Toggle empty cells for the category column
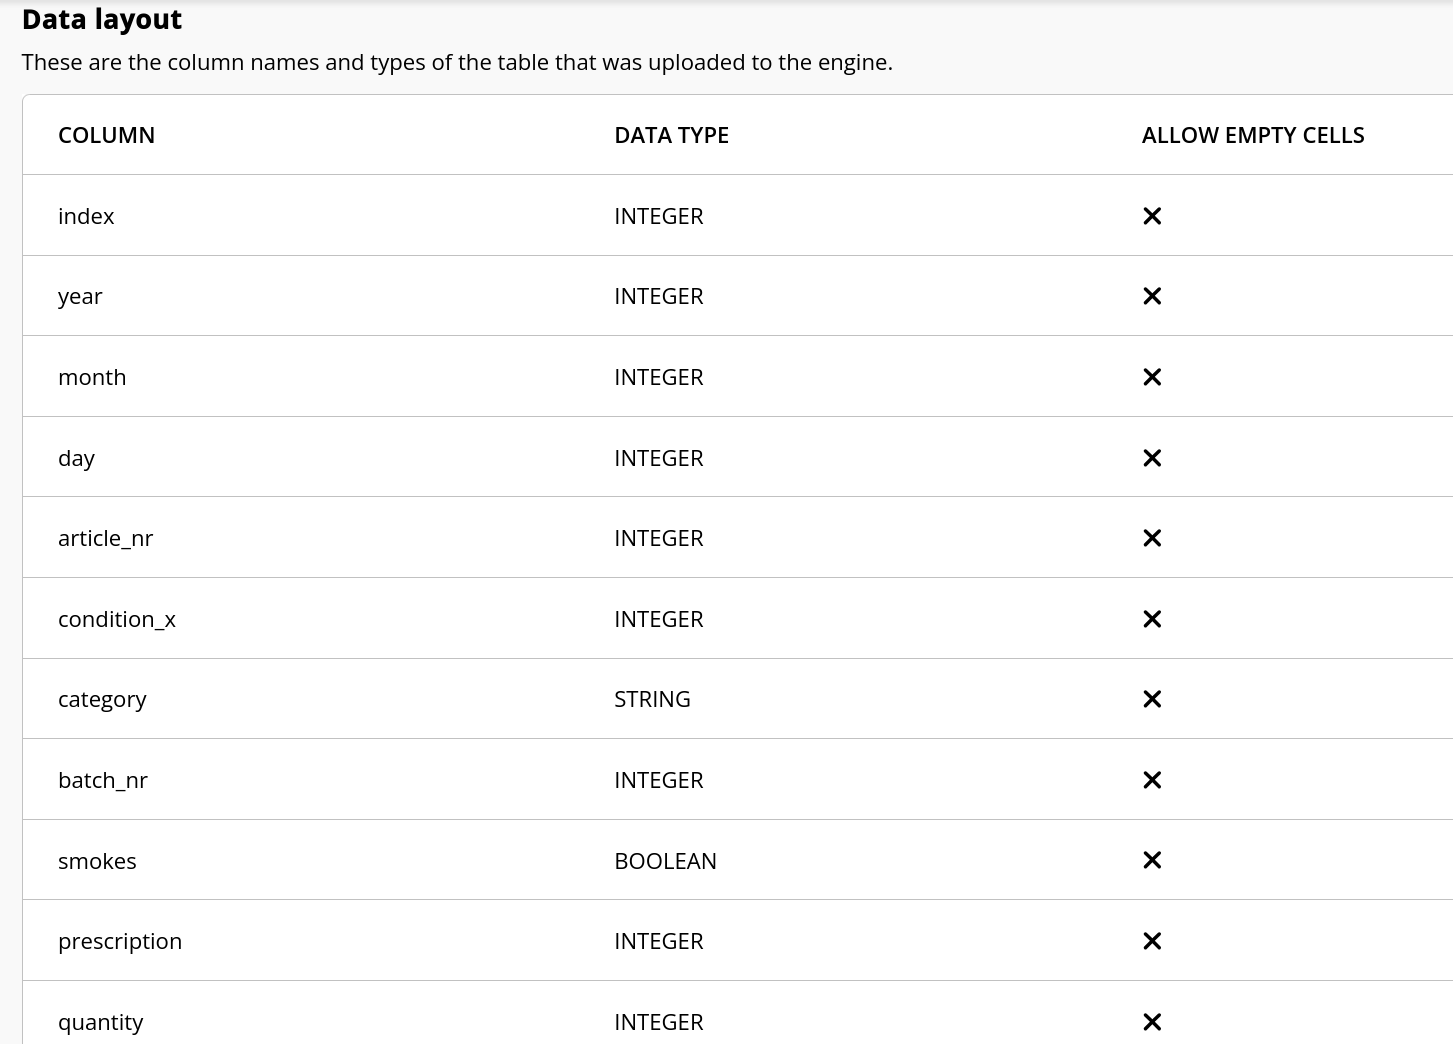 coord(1151,699)
